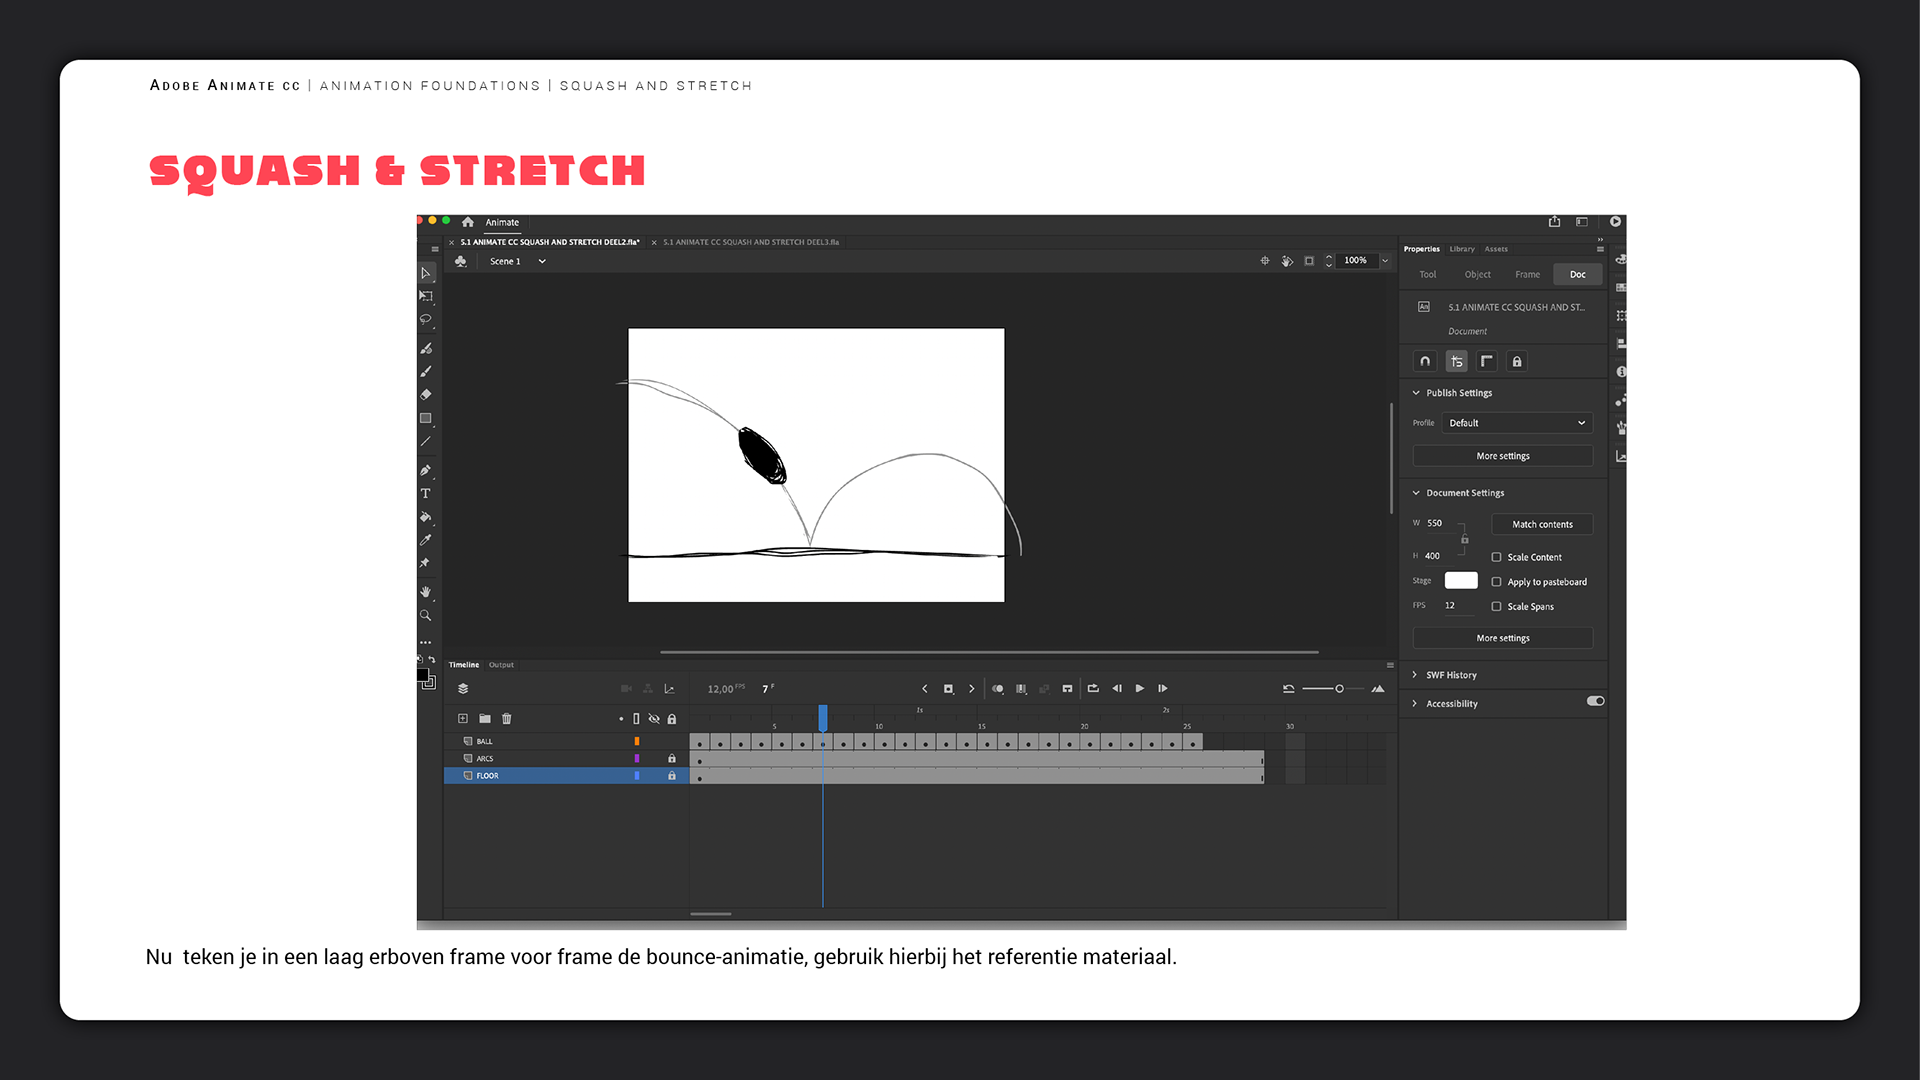Select the Text tool

[x=425, y=493]
